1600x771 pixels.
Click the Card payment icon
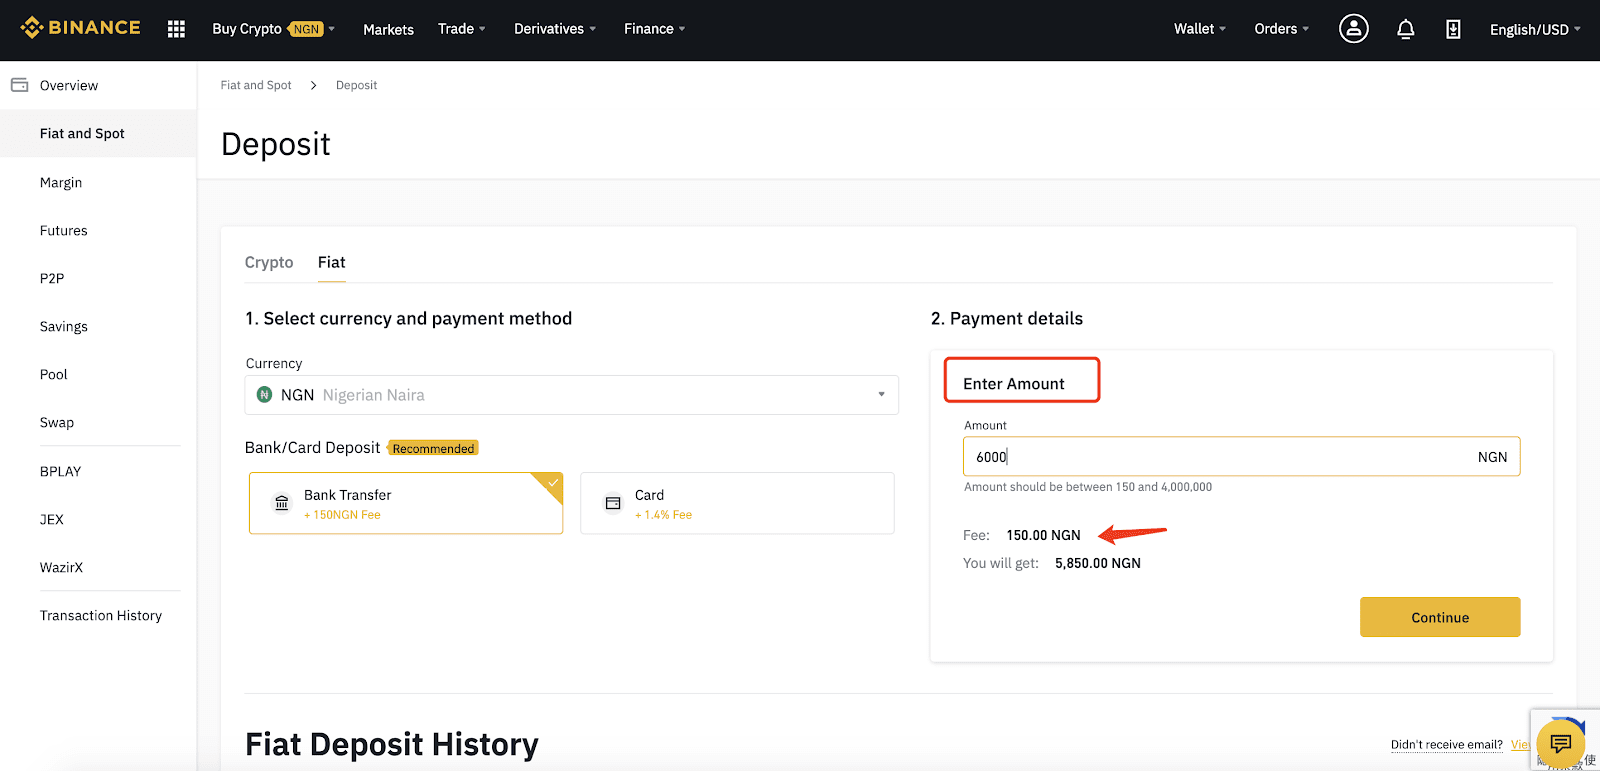pos(613,503)
